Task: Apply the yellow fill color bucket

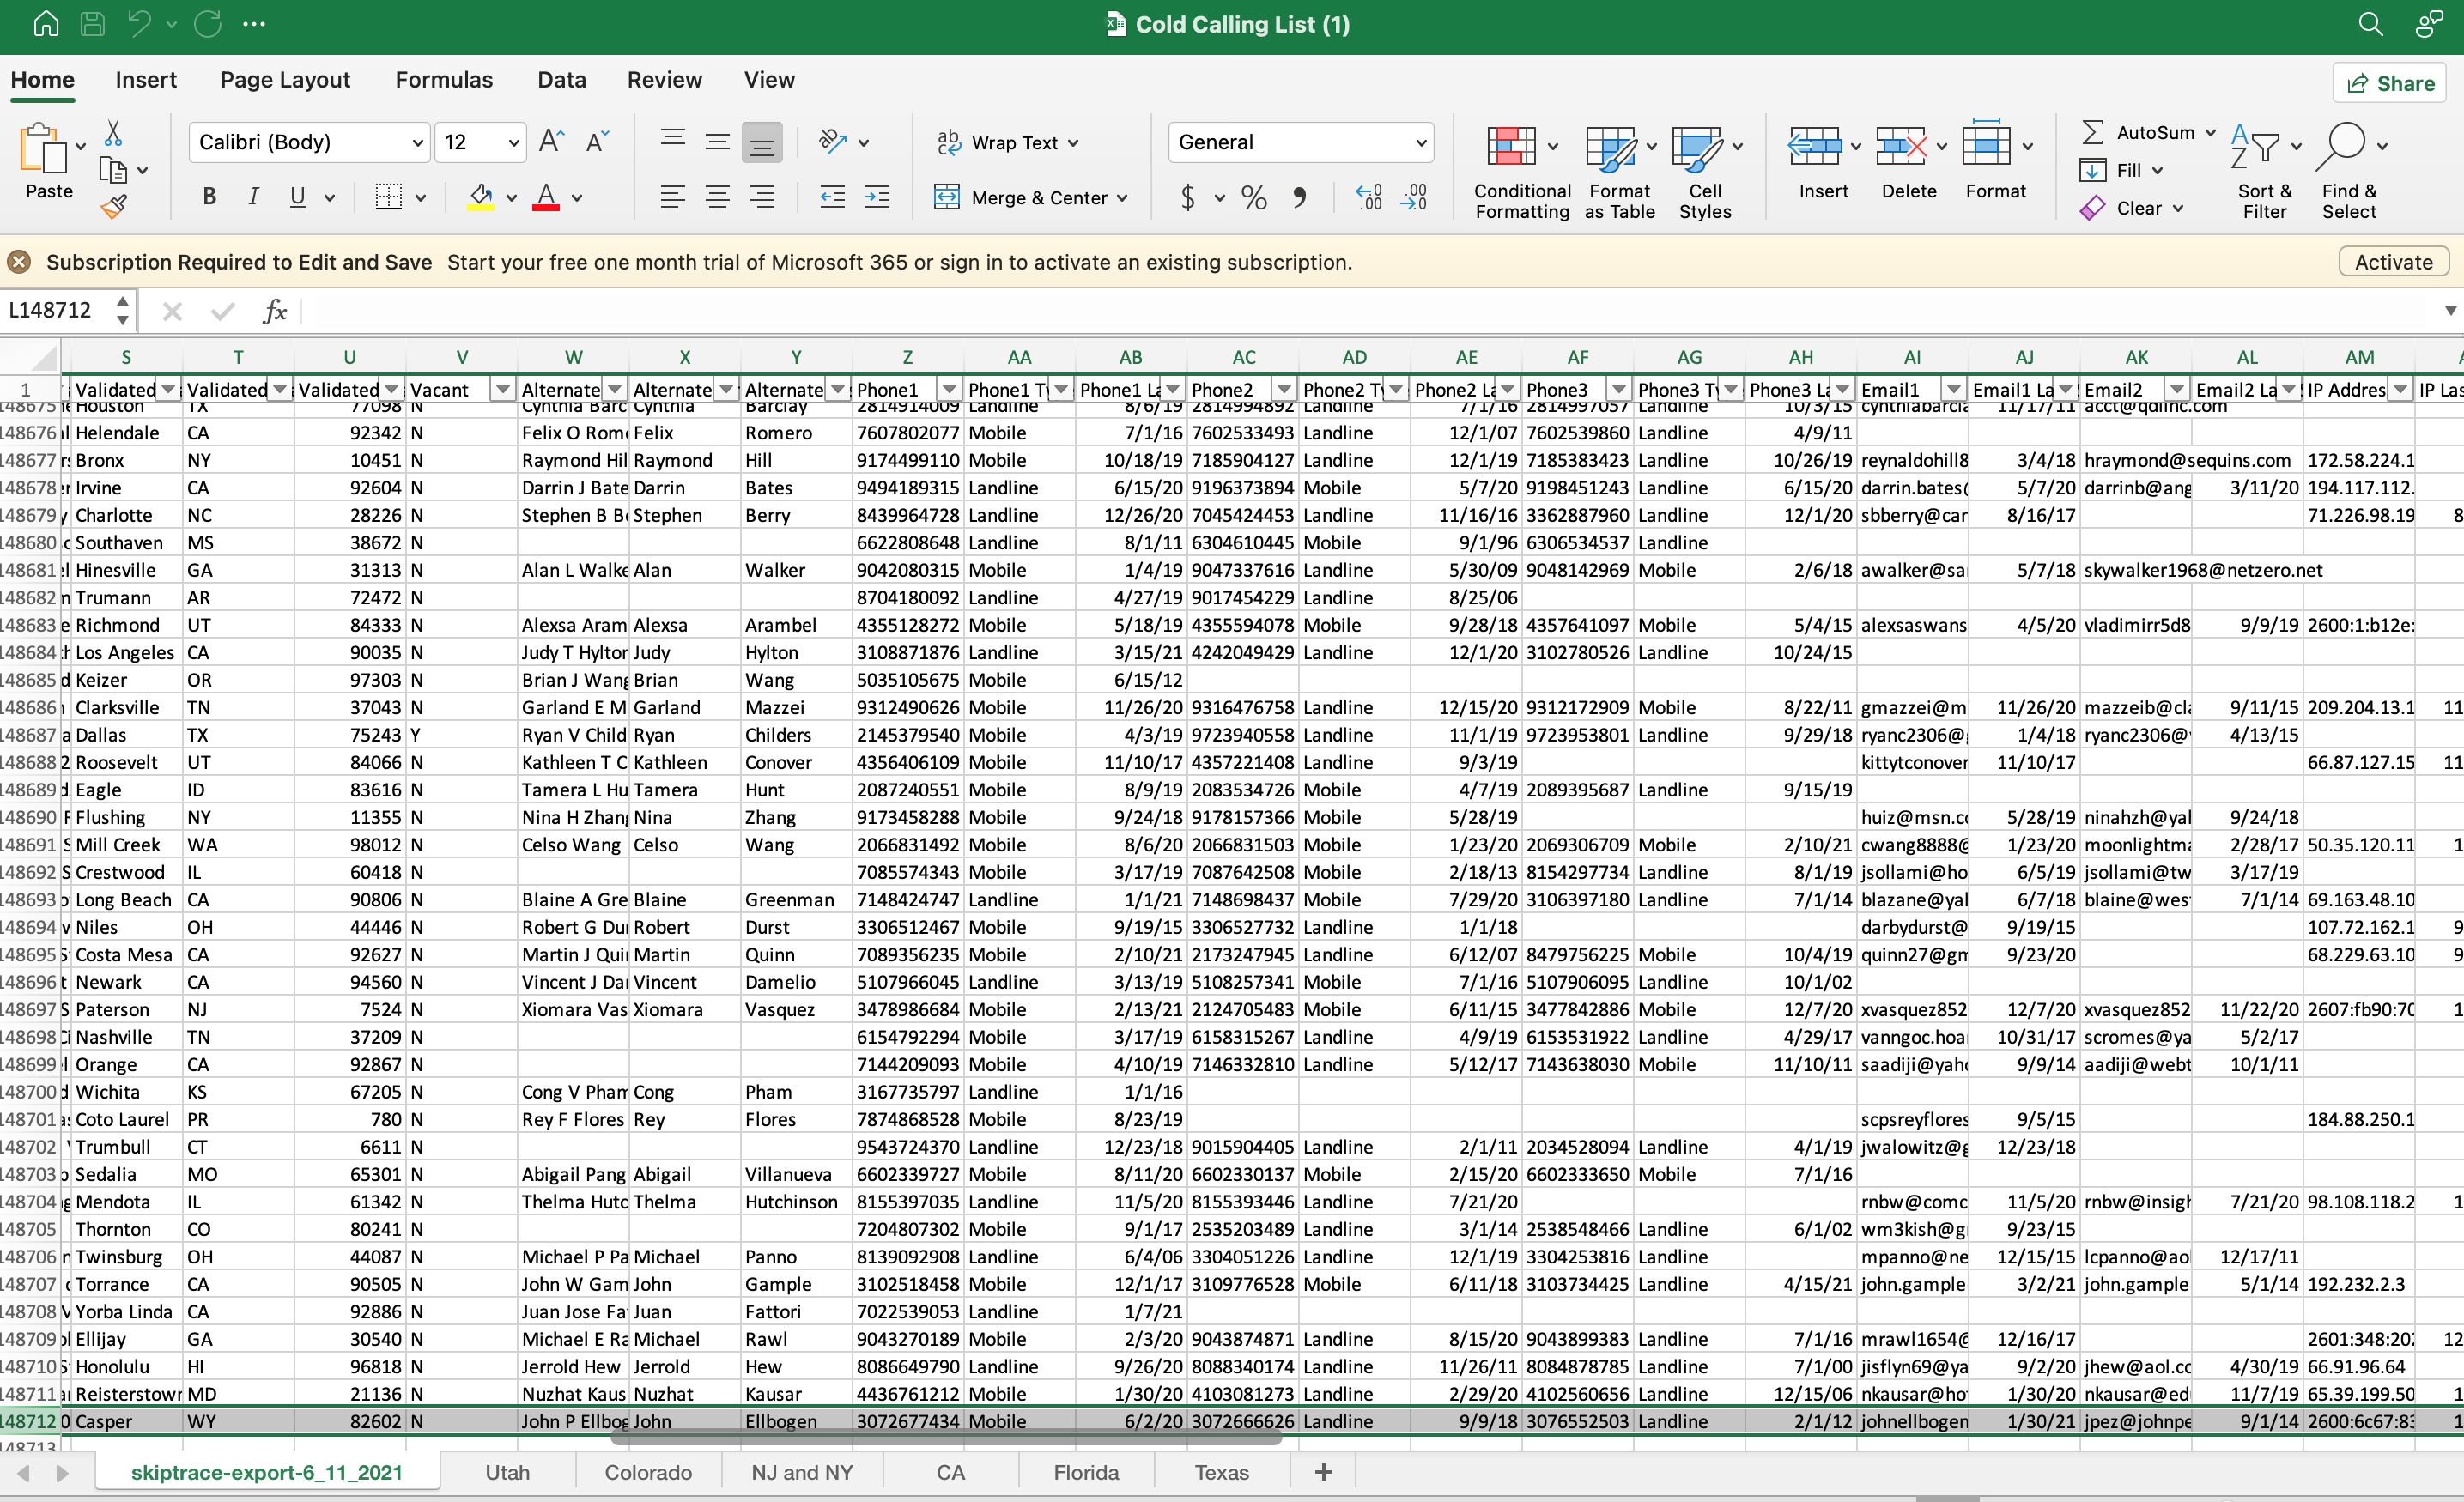Action: click(x=481, y=197)
